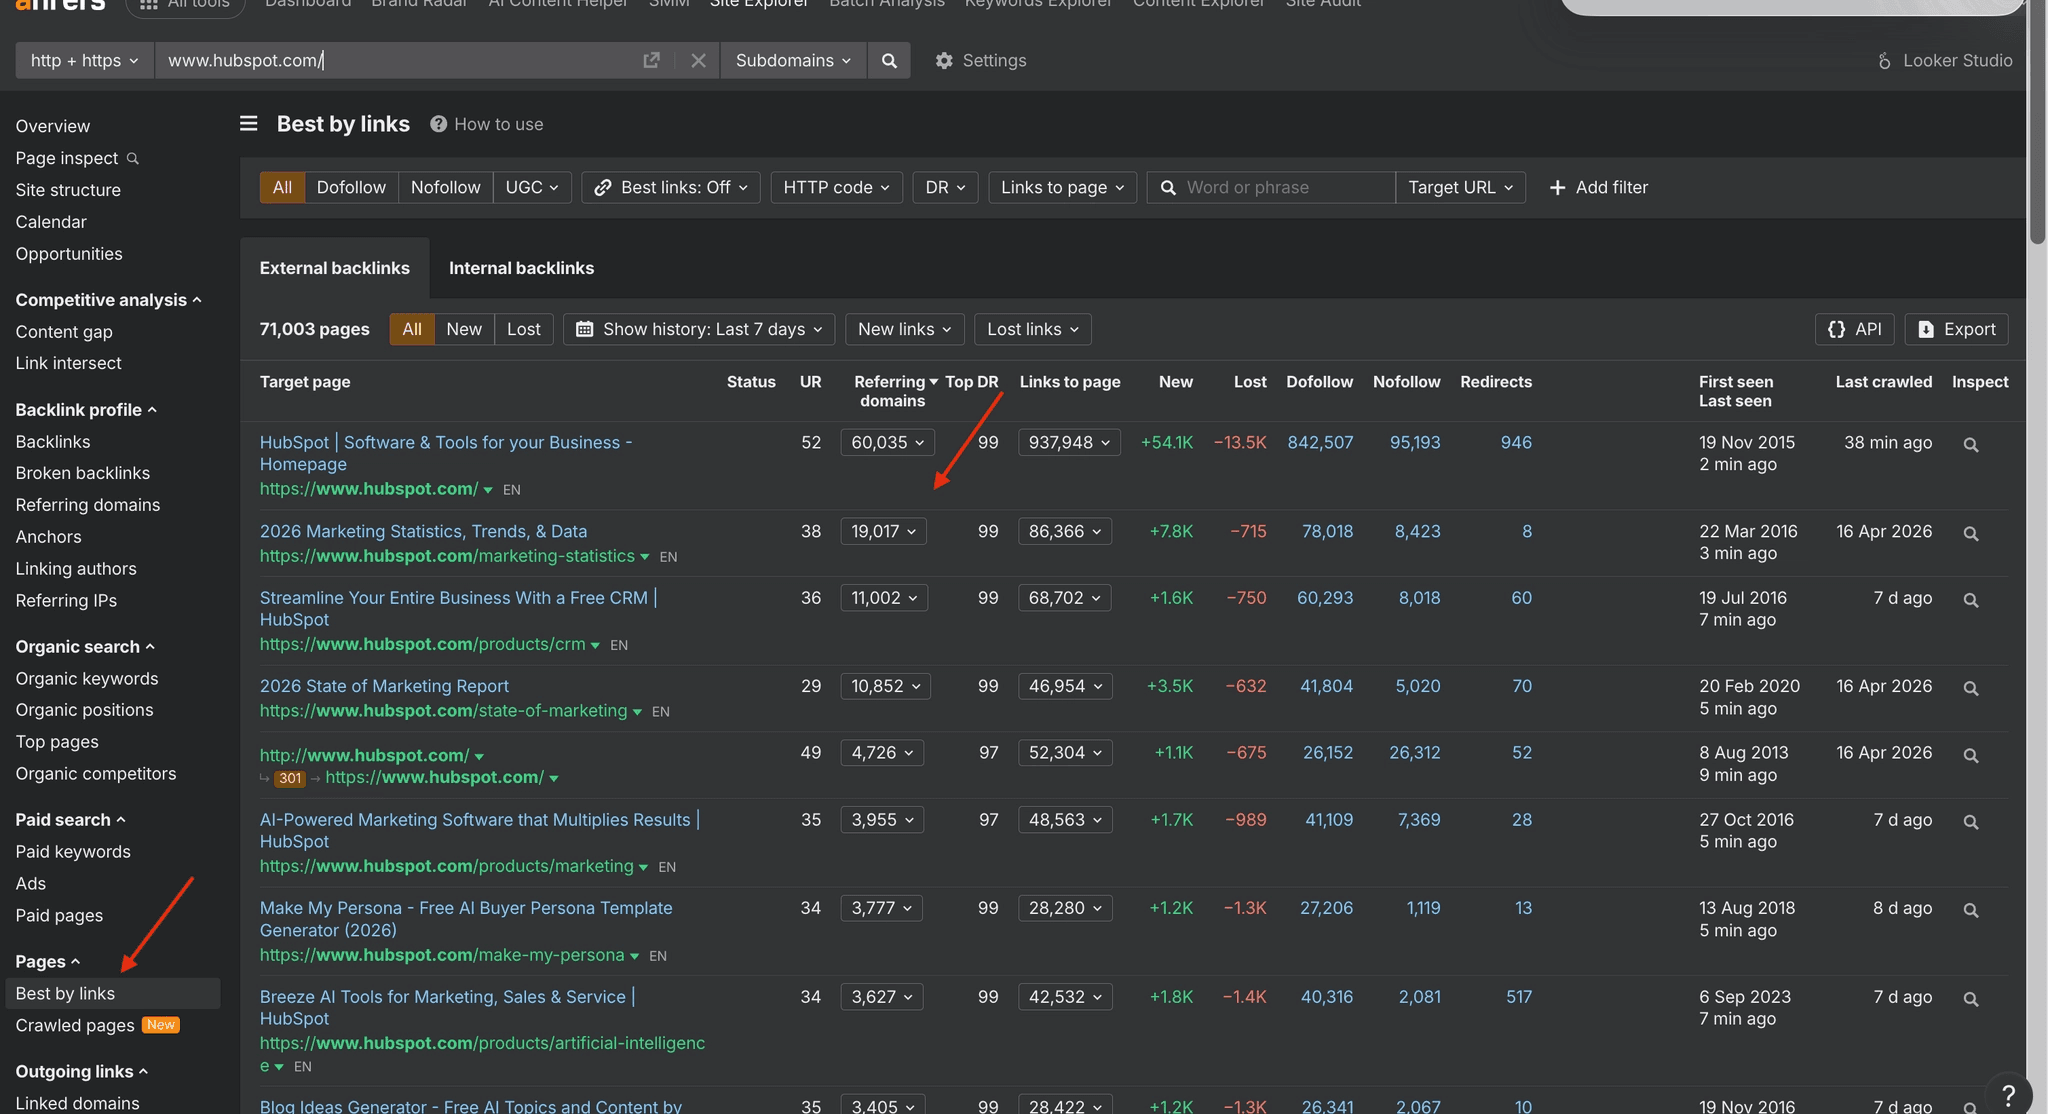The height and width of the screenshot is (1114, 2048).
Task: Click Page inspect search icon in sidebar
Action: click(133, 158)
